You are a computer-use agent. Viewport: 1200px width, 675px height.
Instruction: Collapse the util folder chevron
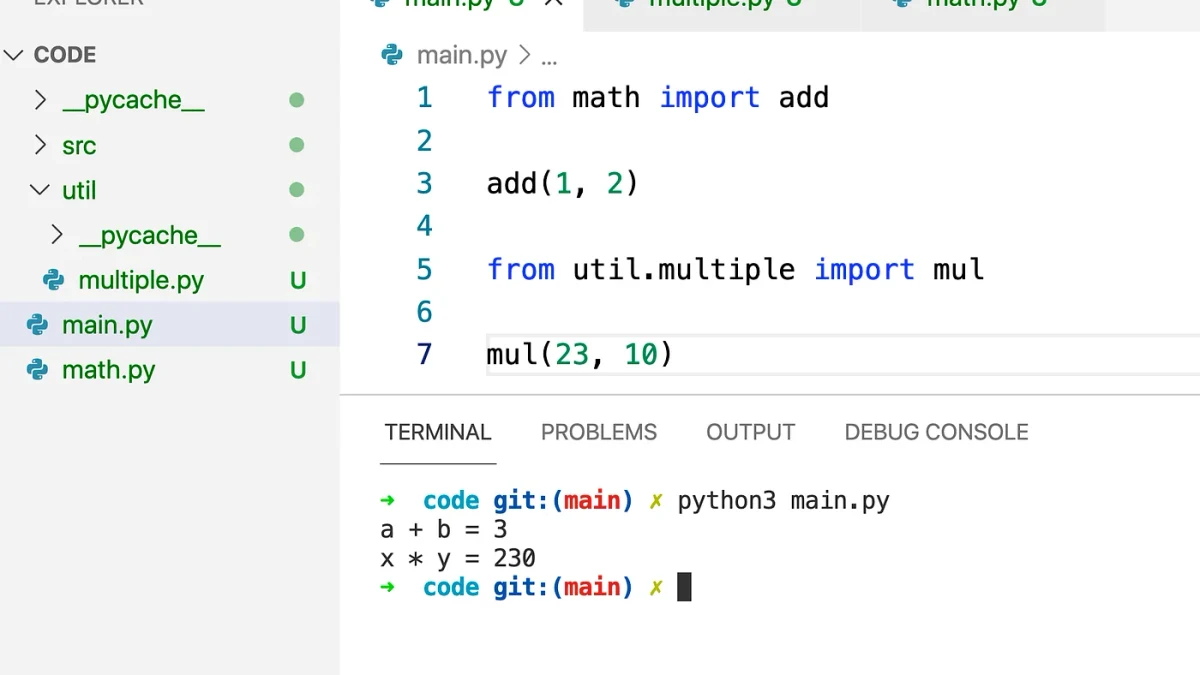[40, 190]
